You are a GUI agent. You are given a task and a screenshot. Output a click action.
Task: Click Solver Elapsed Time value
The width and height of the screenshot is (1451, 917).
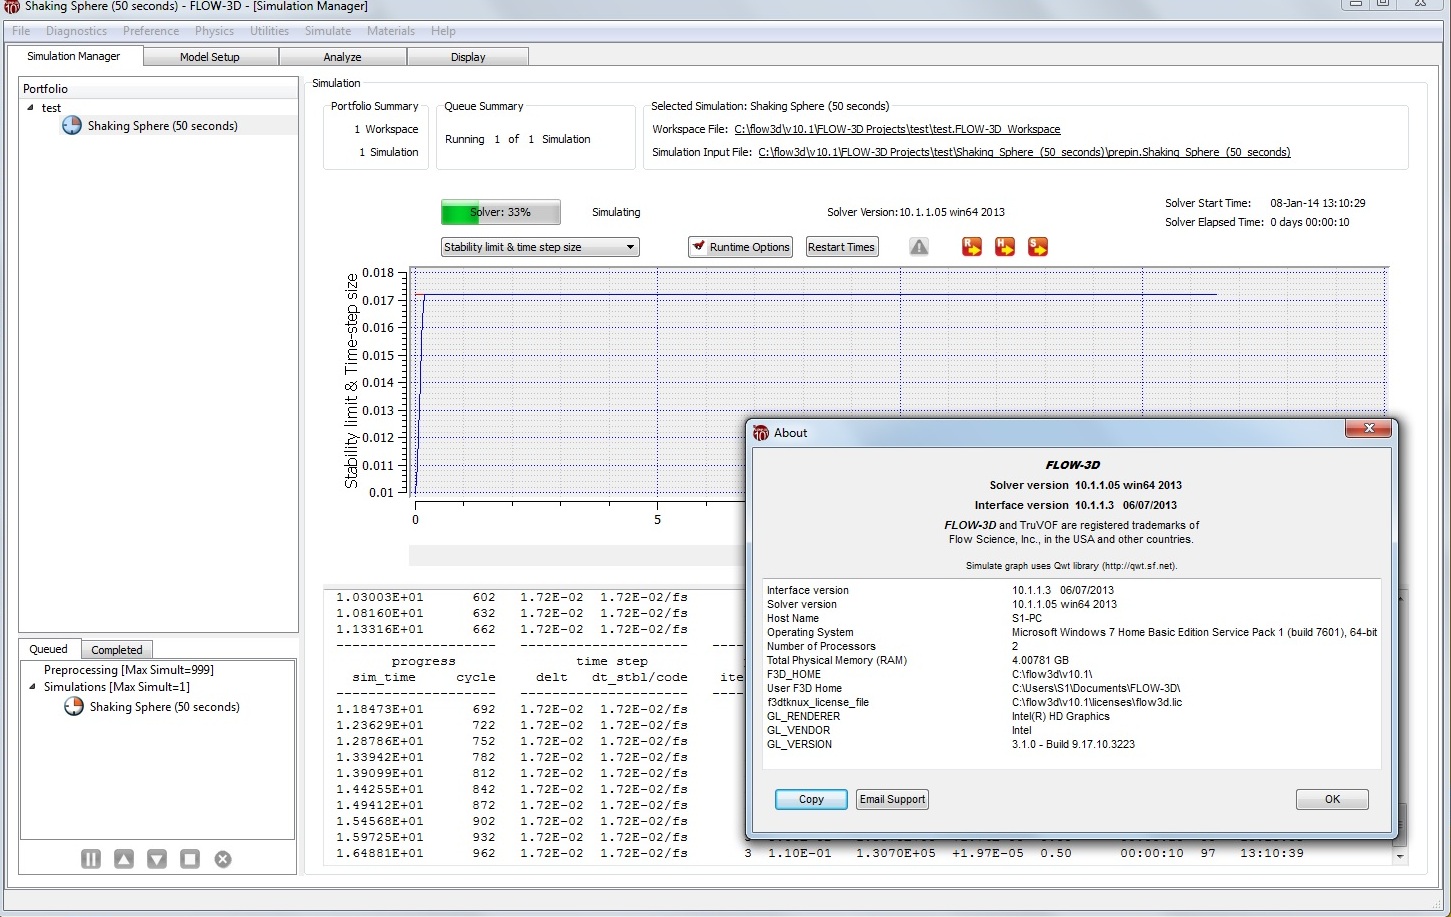pyautogui.click(x=1310, y=222)
